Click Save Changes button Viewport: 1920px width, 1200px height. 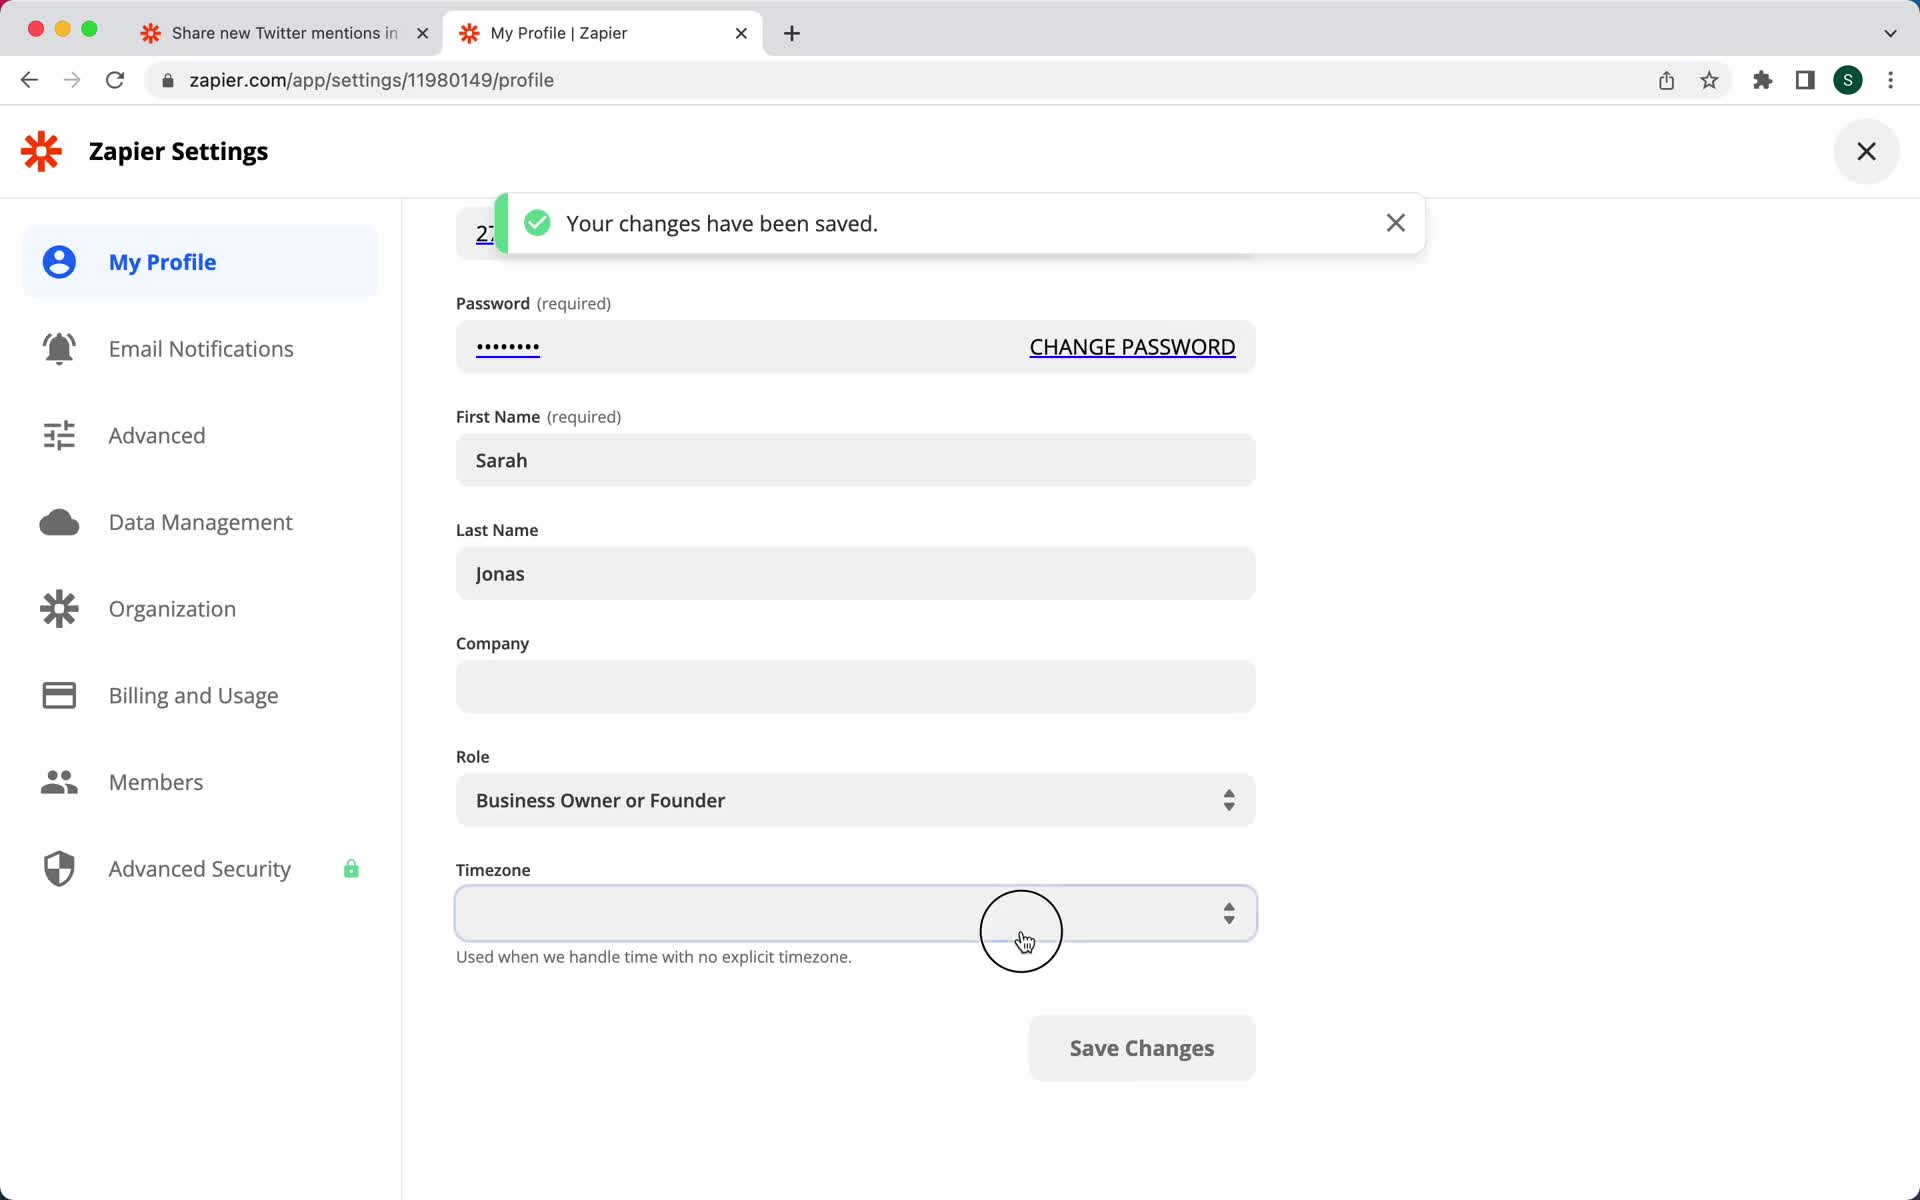[x=1142, y=1048]
